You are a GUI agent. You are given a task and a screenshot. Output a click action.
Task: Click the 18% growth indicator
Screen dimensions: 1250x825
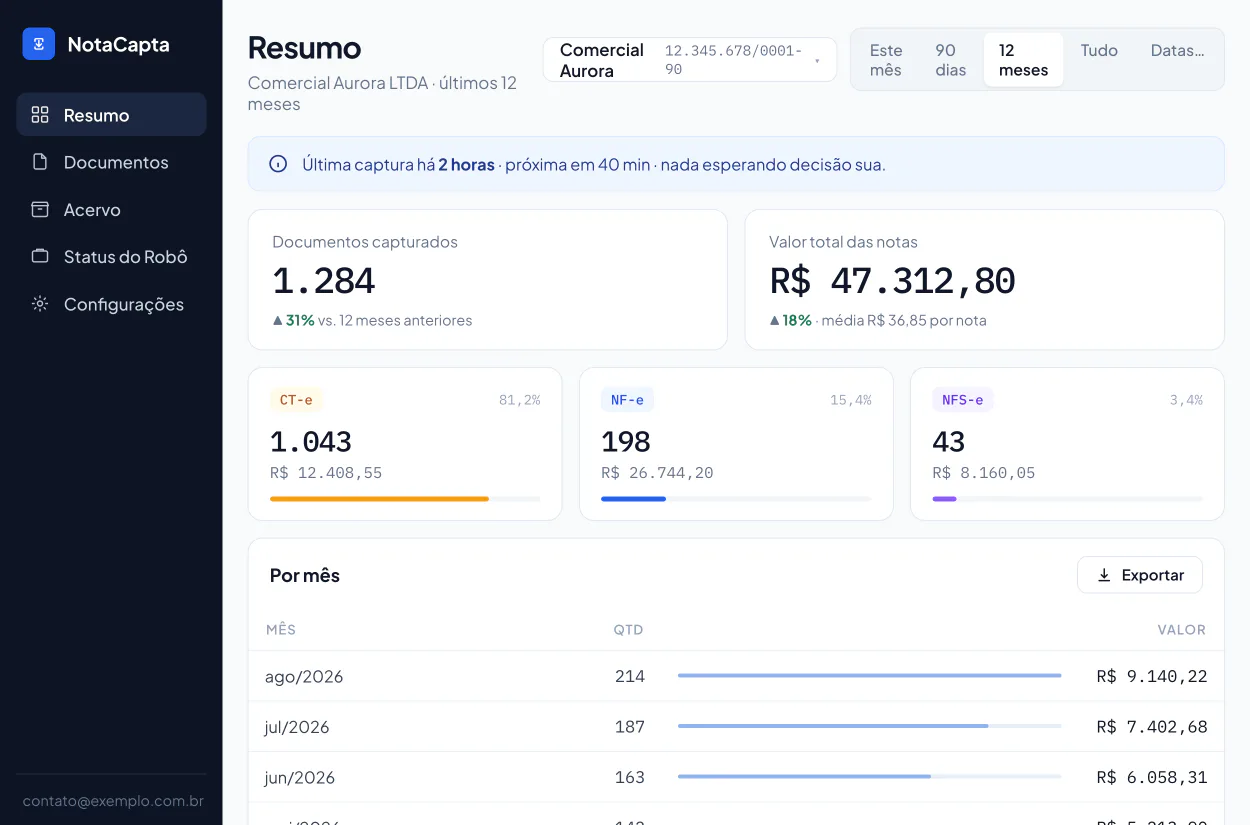(790, 321)
